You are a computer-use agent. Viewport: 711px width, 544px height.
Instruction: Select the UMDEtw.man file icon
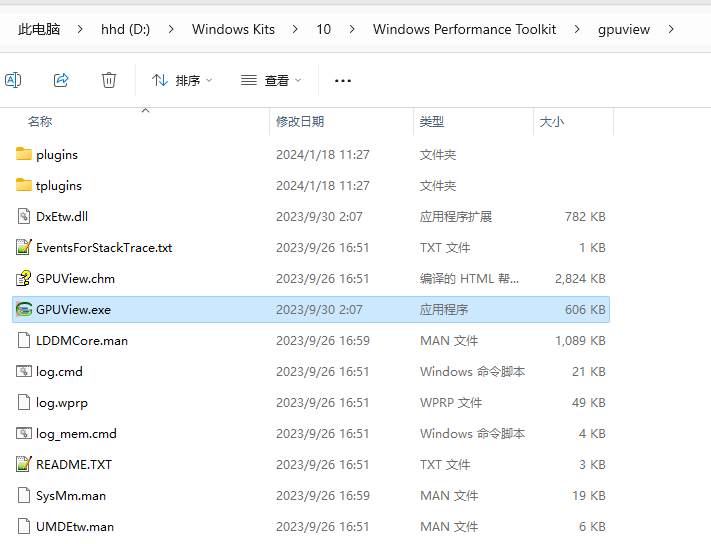tap(24, 526)
